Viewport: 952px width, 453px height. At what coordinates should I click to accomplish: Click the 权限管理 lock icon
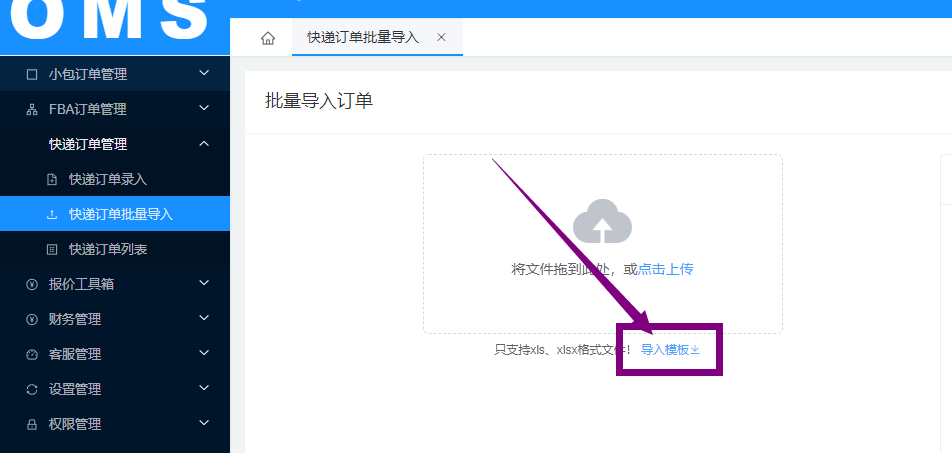[x=32, y=424]
